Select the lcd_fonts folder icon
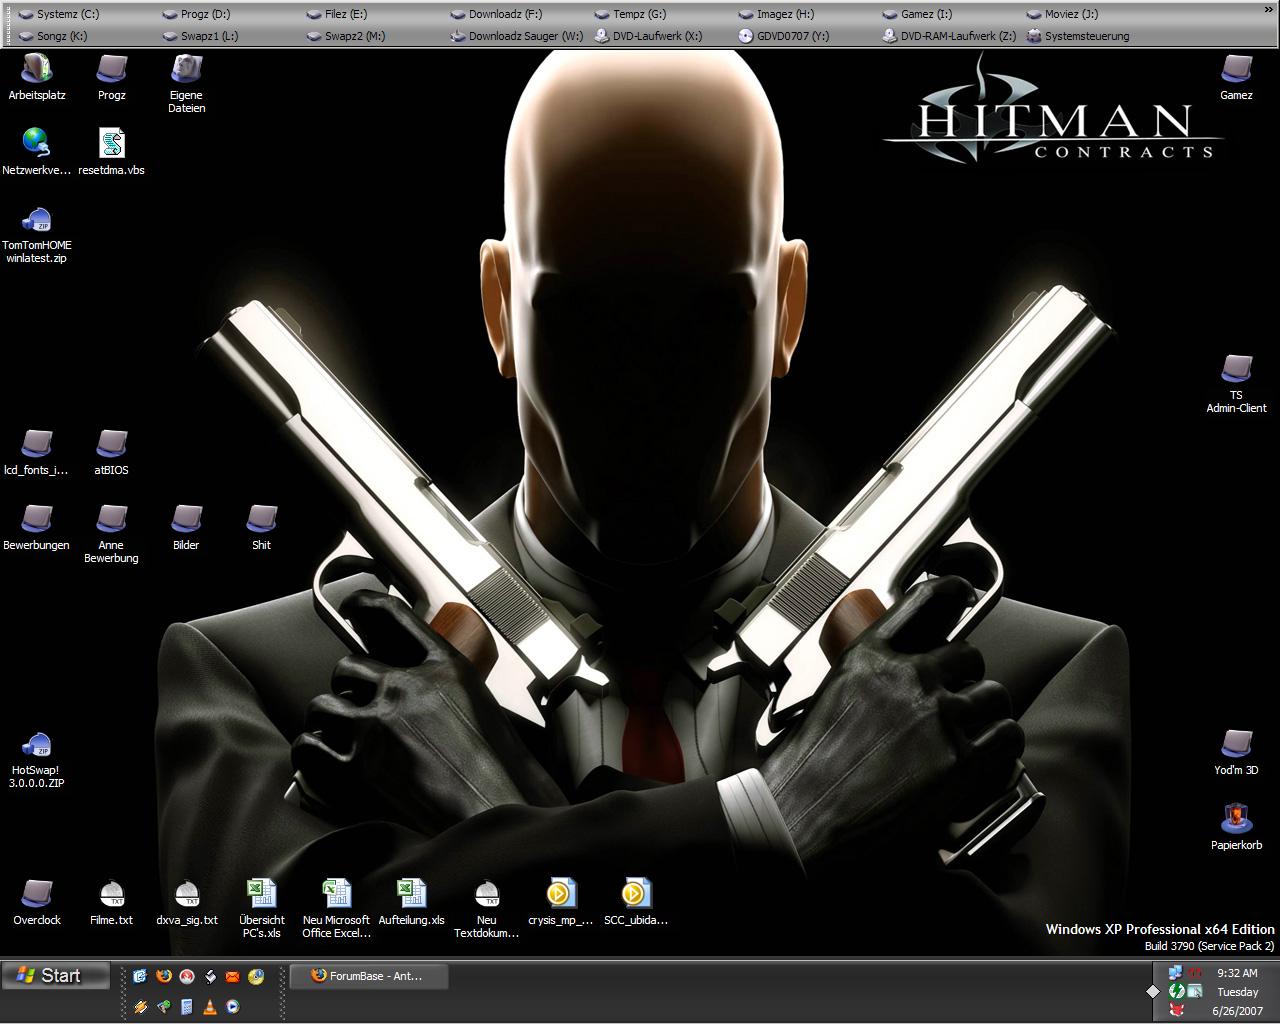Viewport: 1280px width, 1024px height. tap(37, 452)
